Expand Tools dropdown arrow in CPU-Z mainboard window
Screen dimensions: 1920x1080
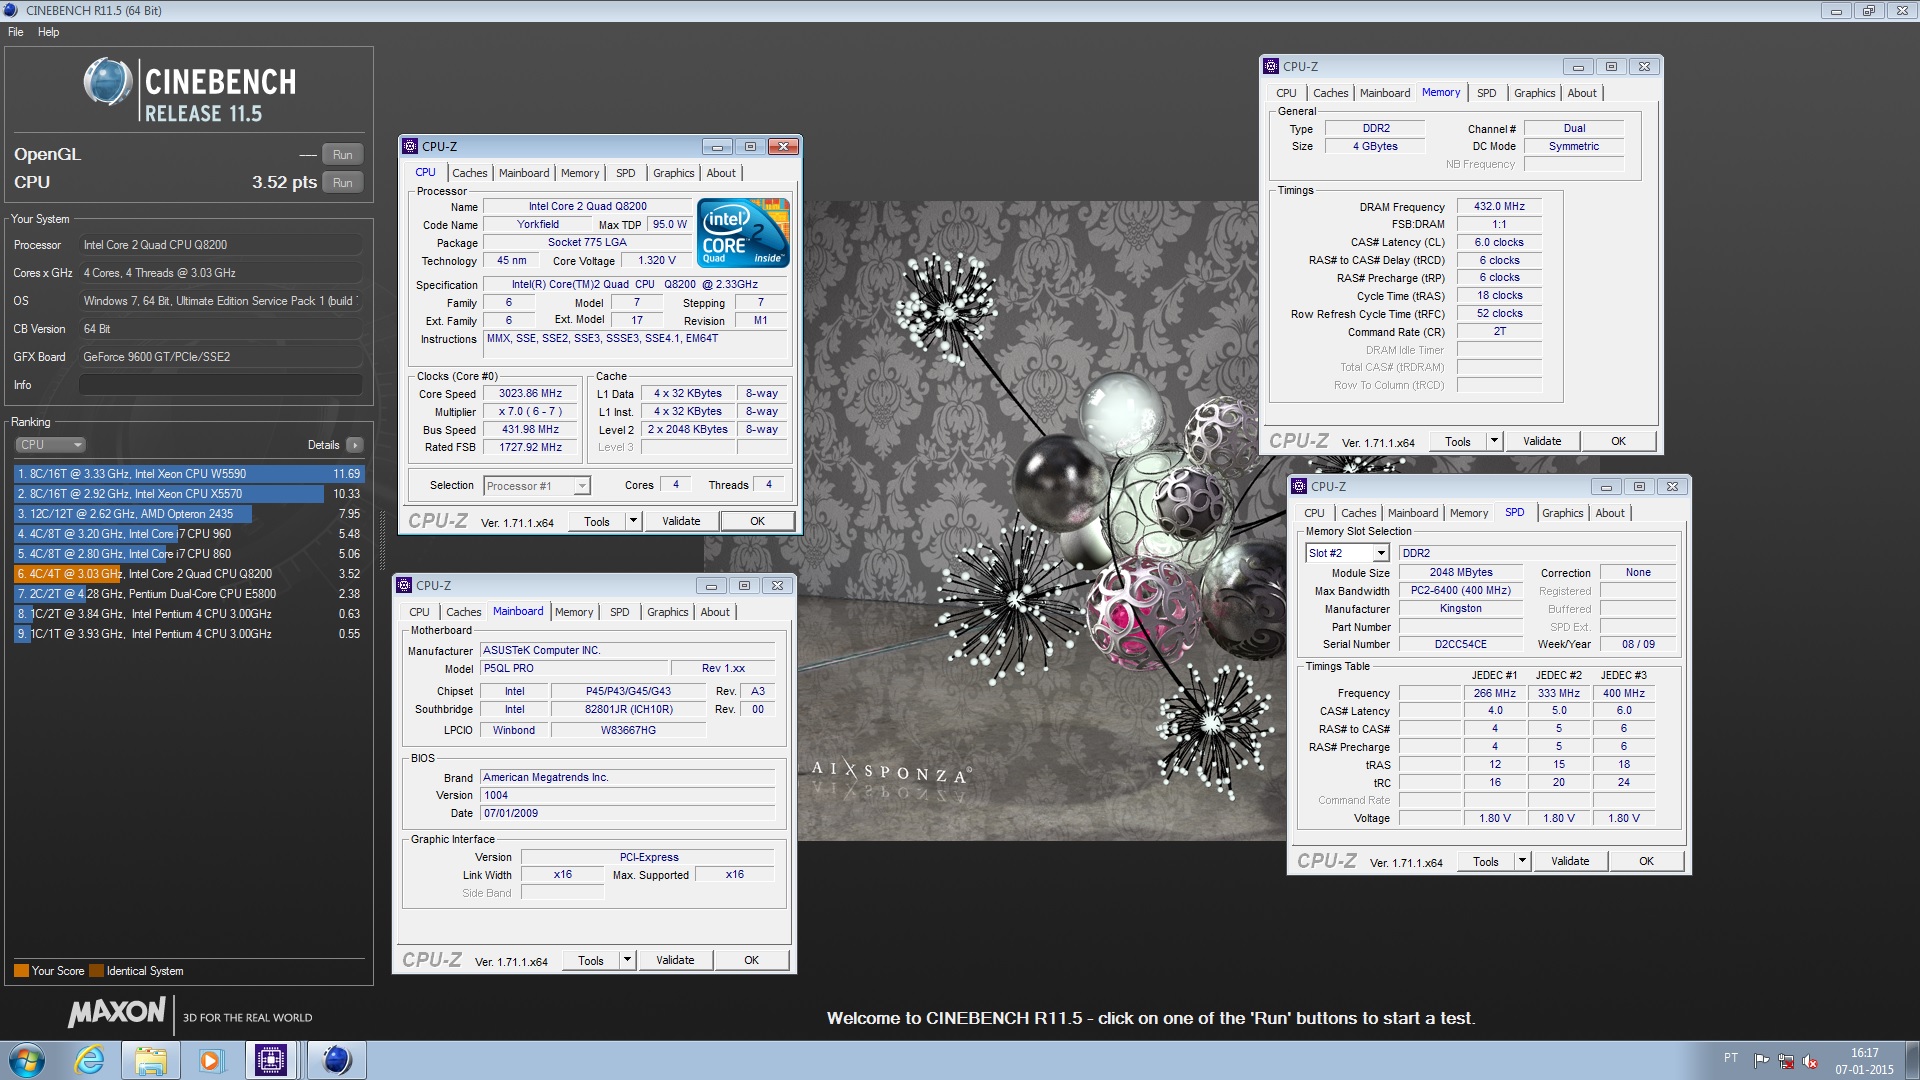coord(626,960)
